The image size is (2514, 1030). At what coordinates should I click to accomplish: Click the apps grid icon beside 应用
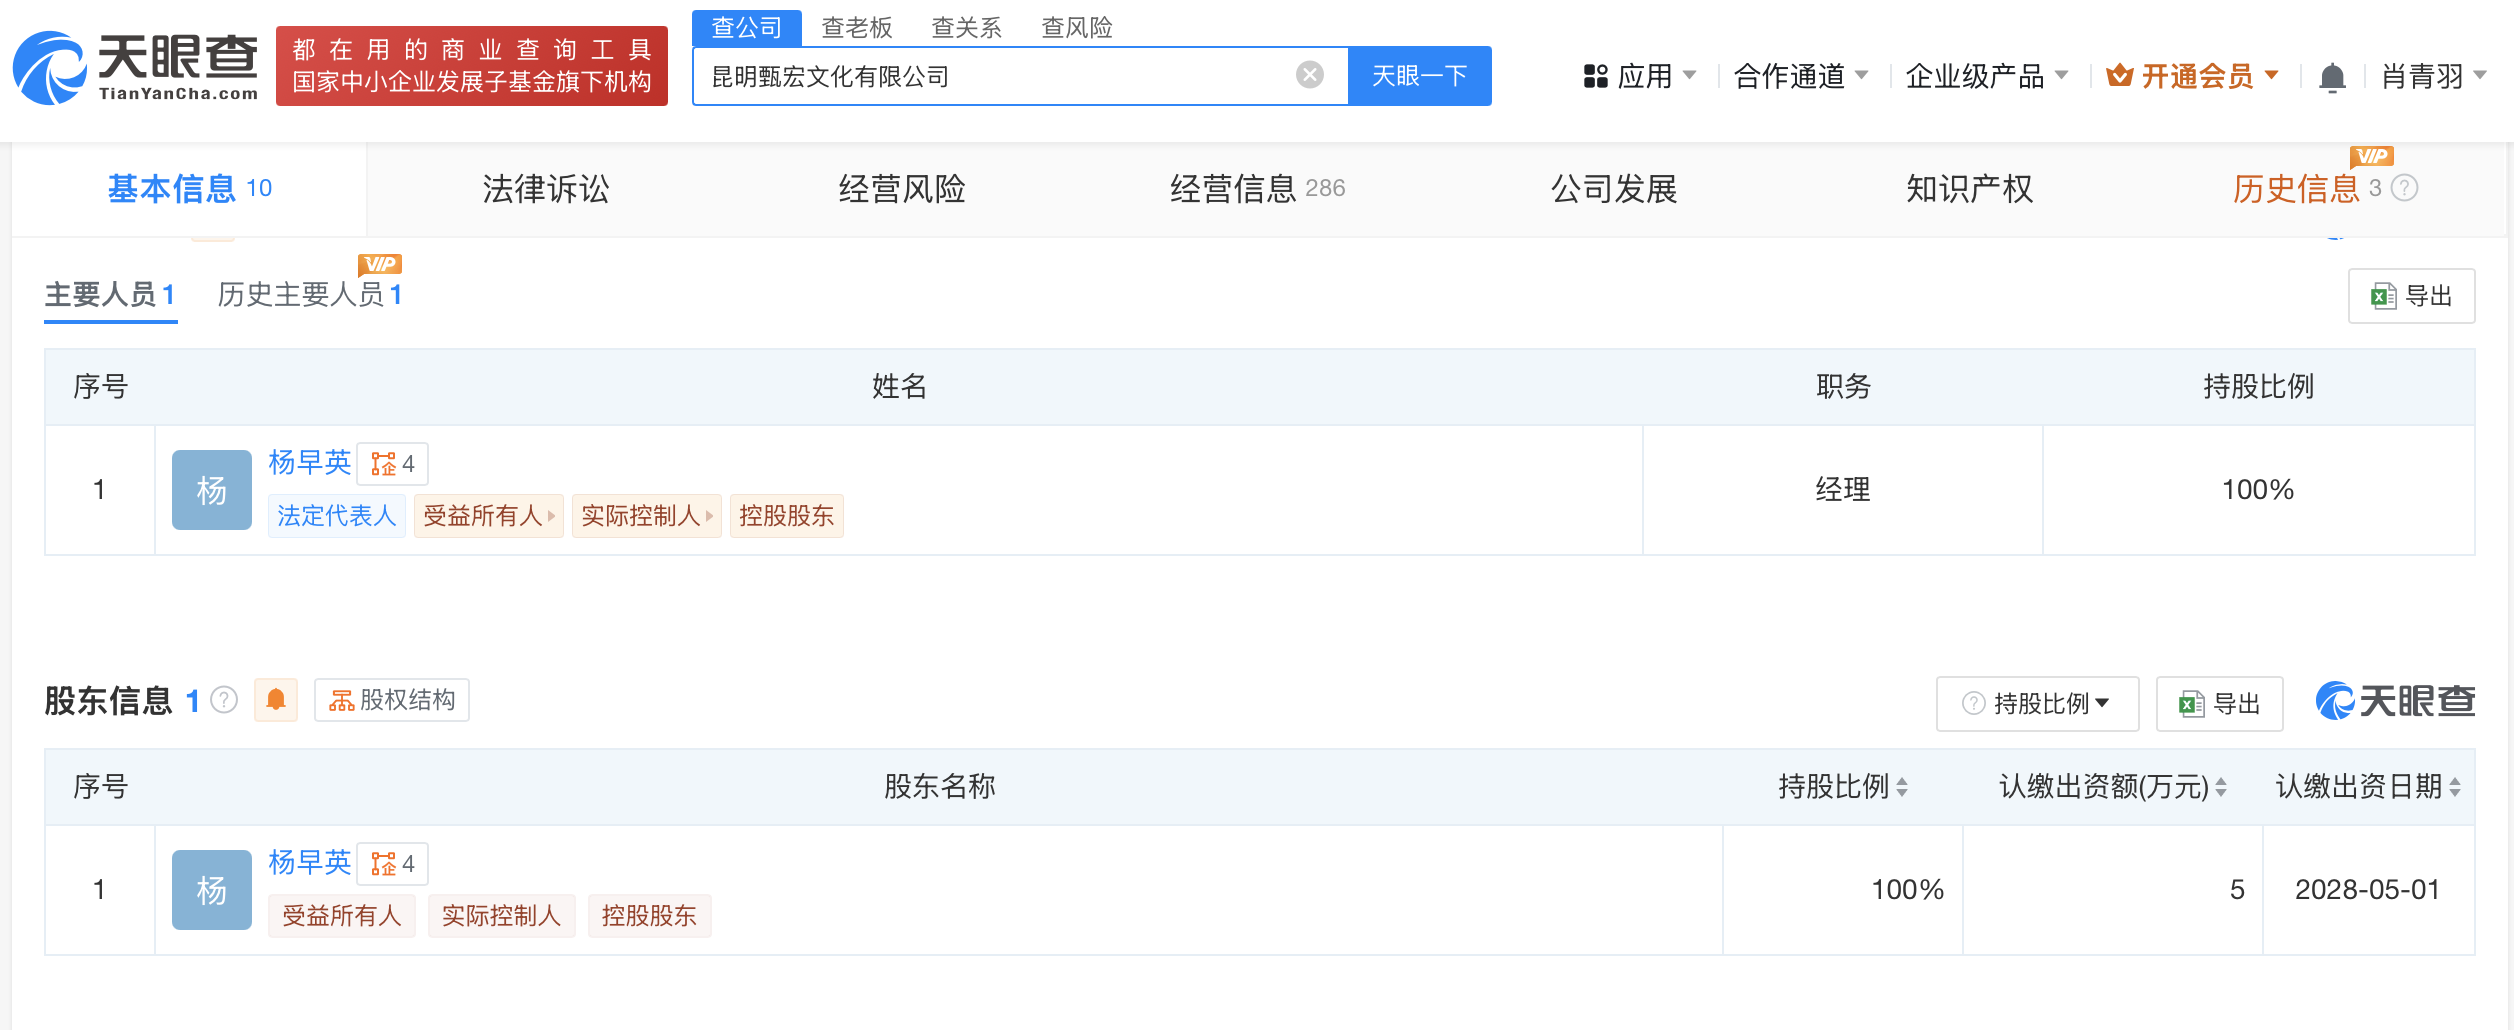[x=1595, y=76]
